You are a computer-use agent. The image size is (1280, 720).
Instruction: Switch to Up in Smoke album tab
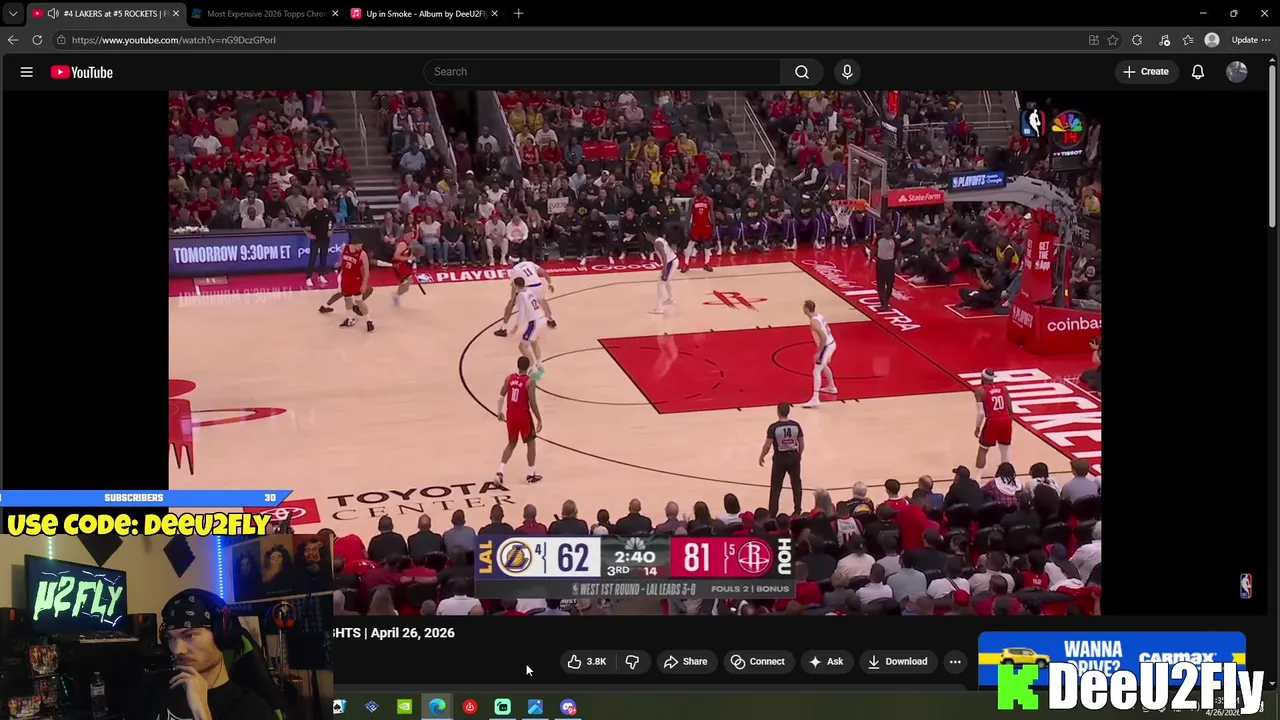pyautogui.click(x=426, y=14)
